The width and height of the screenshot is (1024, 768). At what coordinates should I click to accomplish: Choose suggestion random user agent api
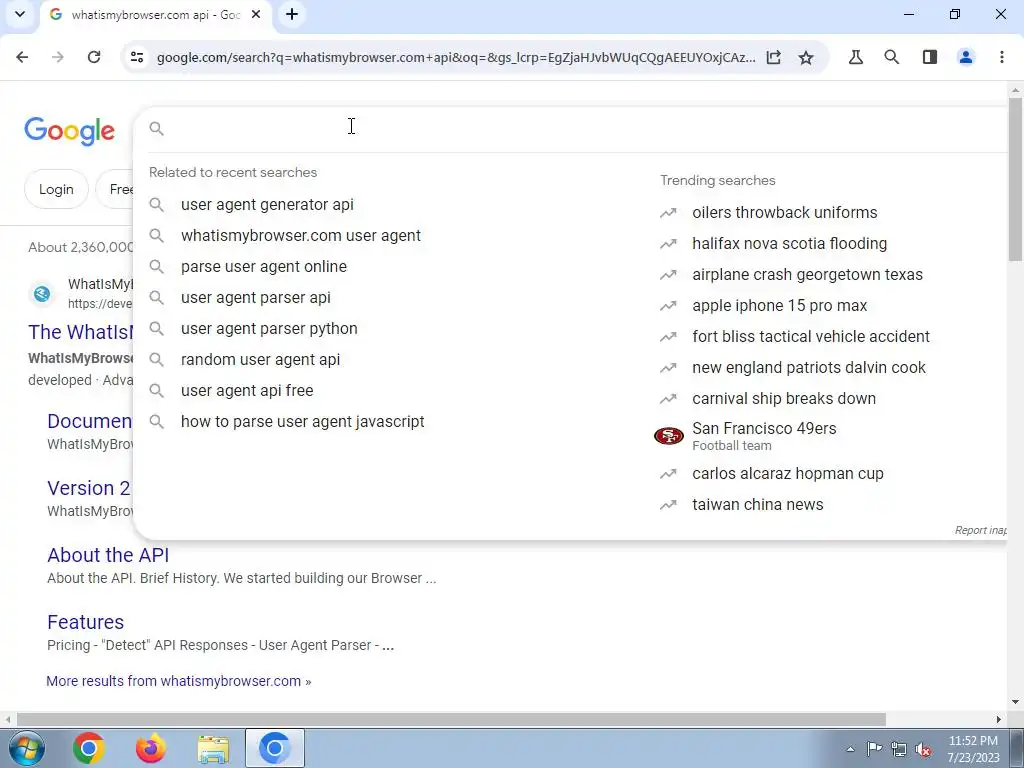point(260,360)
